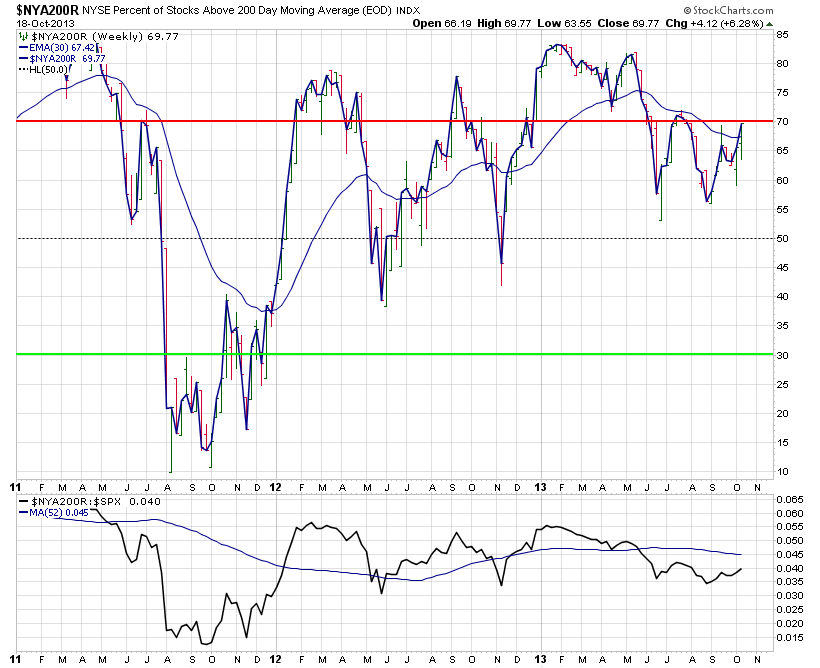The image size is (820, 668).
Task: Click the red horizontal line at 70
Action: [395, 121]
